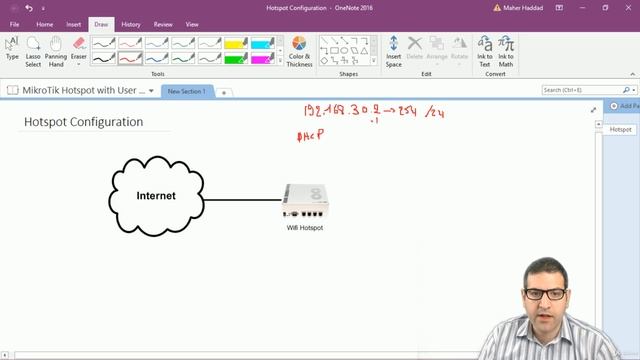Click the Hotspot Configuration page title
This screenshot has height=360, width=640.
pos(84,122)
